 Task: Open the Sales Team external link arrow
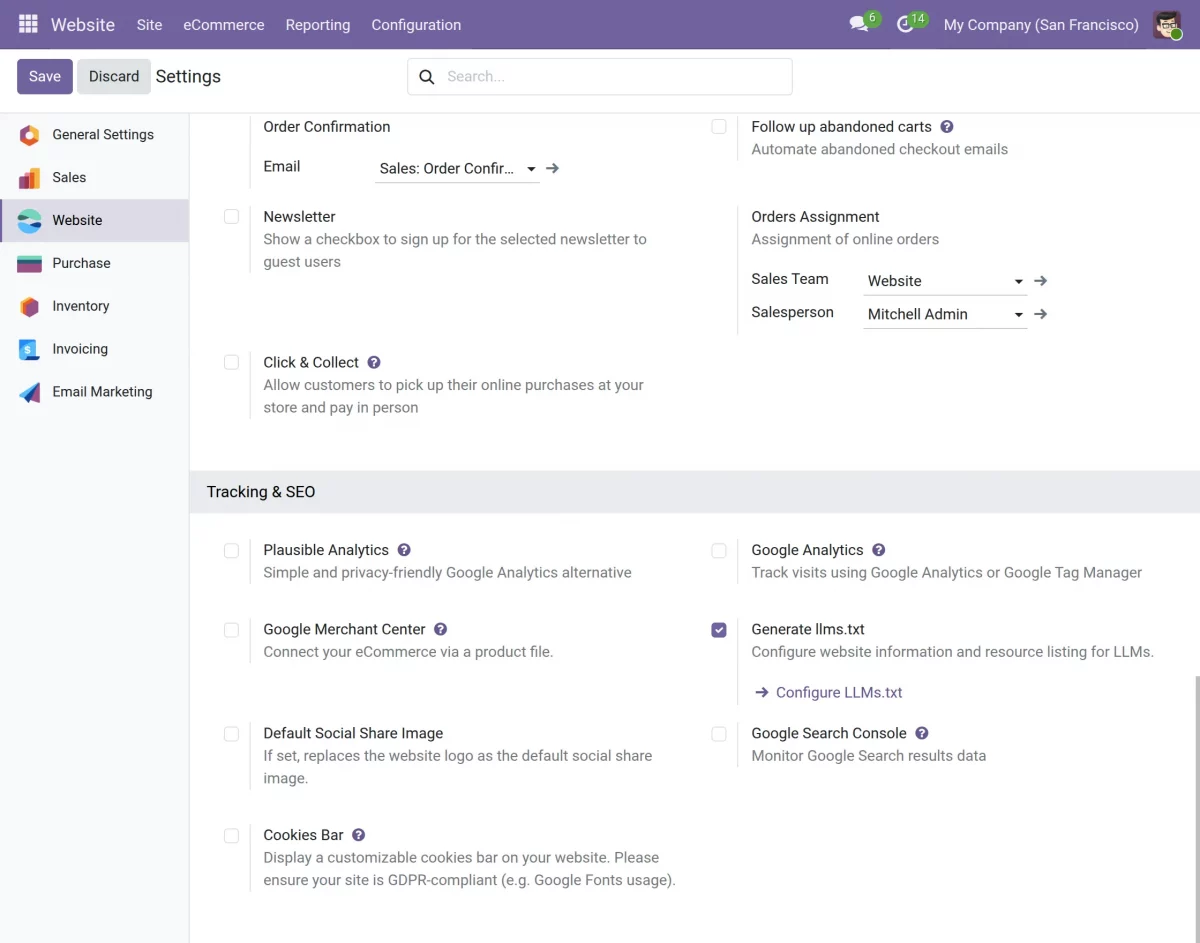tap(1041, 281)
